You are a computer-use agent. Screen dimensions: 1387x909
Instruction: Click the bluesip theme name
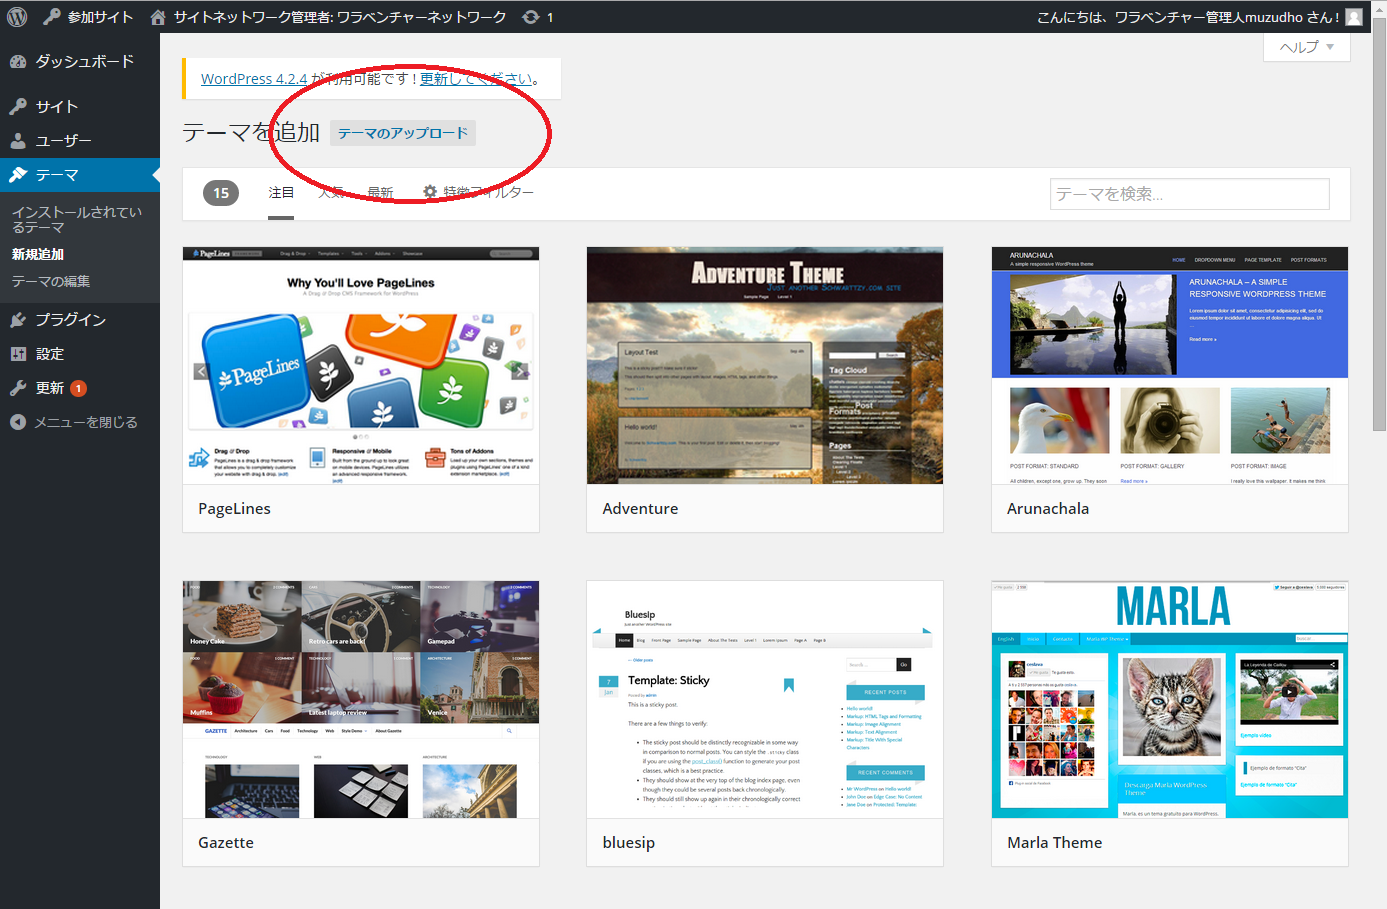point(629,843)
